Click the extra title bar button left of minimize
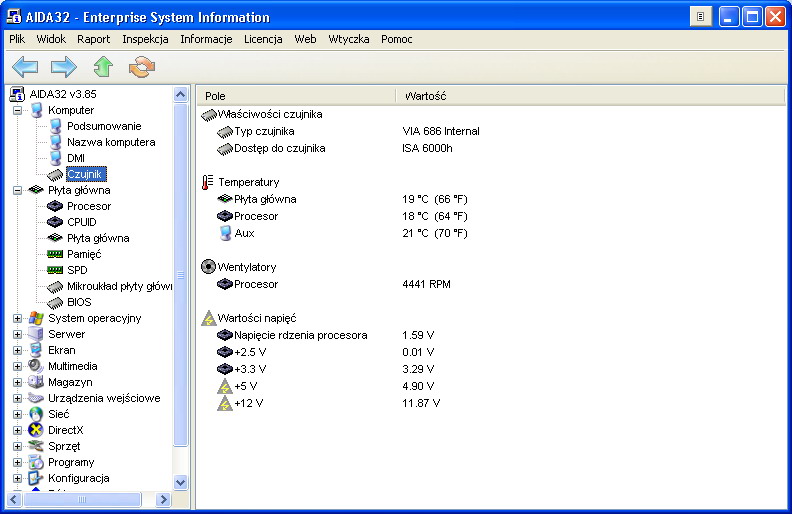This screenshot has width=792, height=514. point(701,17)
